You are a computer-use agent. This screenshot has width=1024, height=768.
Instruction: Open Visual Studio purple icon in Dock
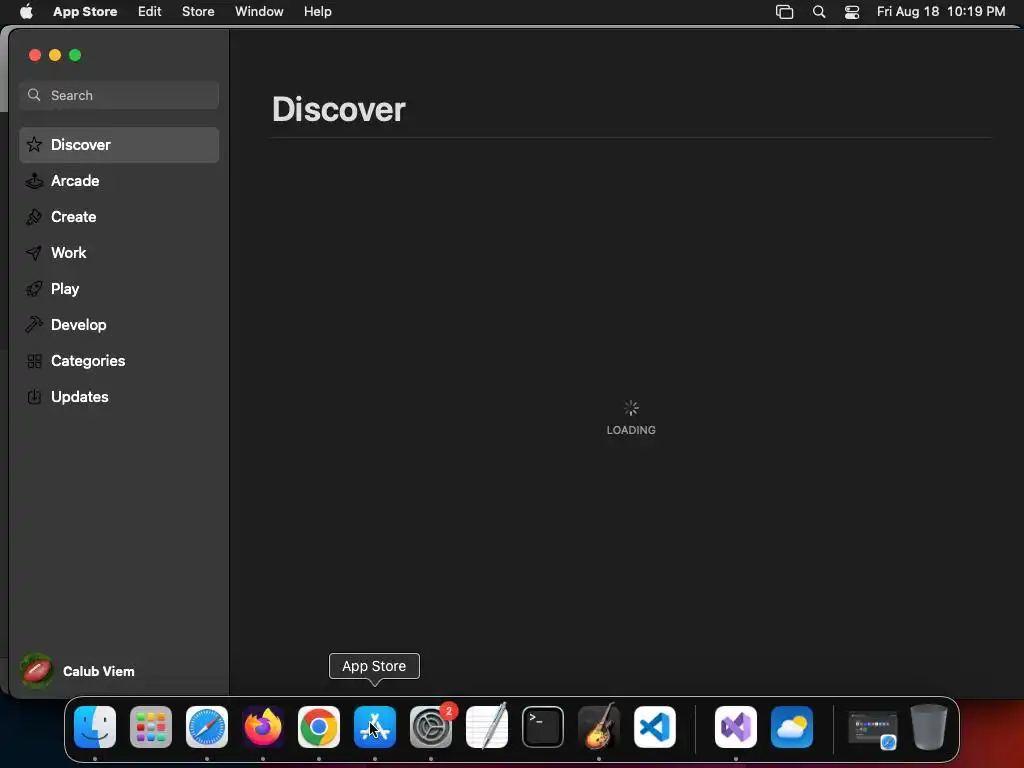tap(736, 727)
